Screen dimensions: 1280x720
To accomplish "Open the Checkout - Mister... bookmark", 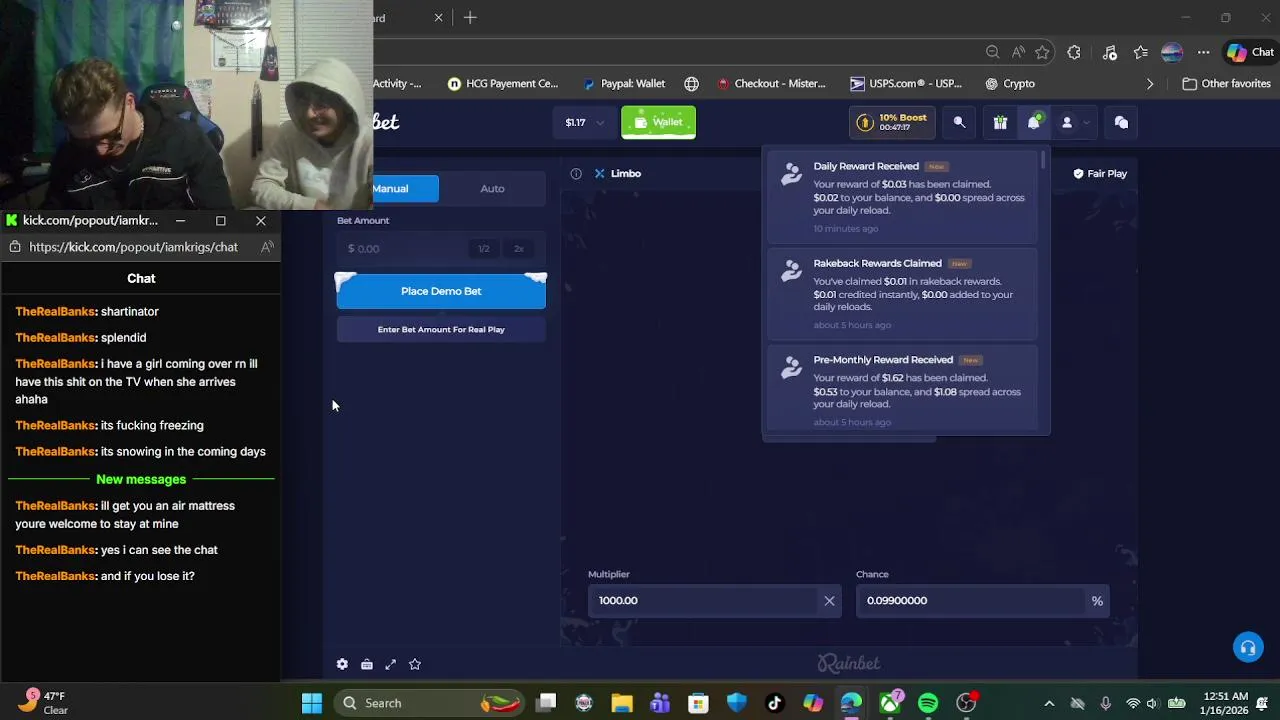I will pyautogui.click(x=772, y=84).
